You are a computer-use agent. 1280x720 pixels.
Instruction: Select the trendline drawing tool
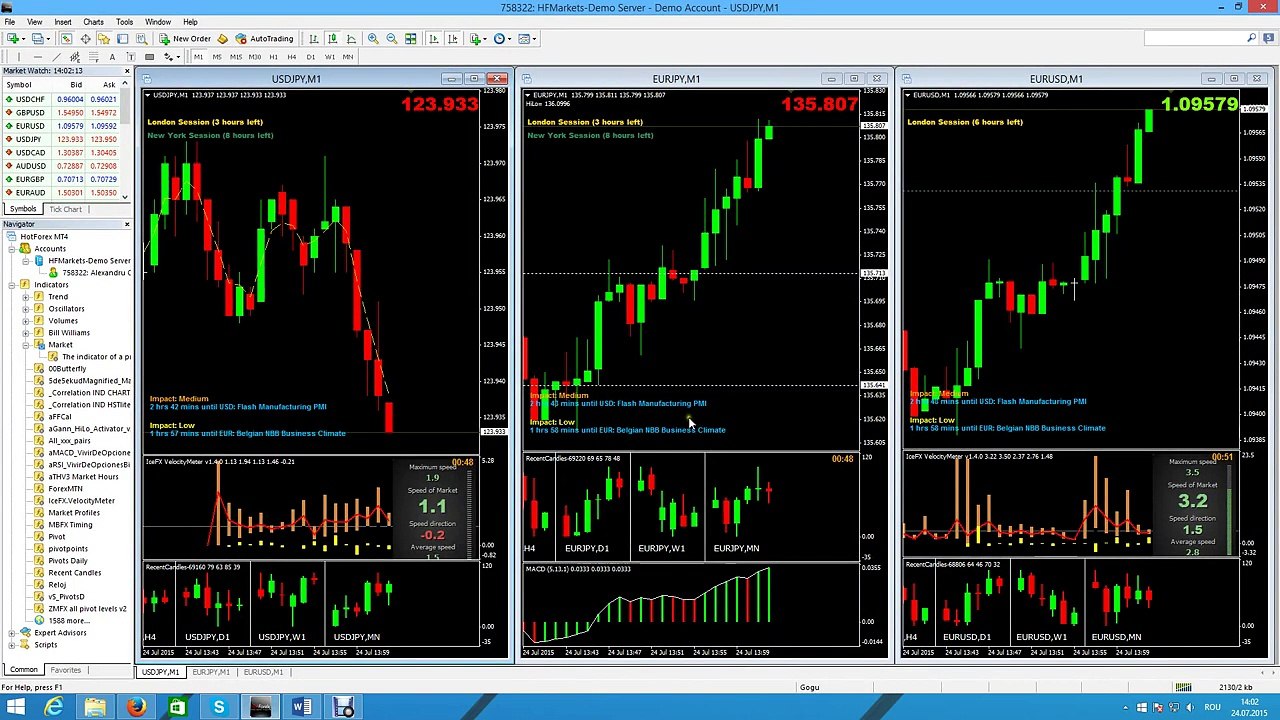click(x=56, y=56)
